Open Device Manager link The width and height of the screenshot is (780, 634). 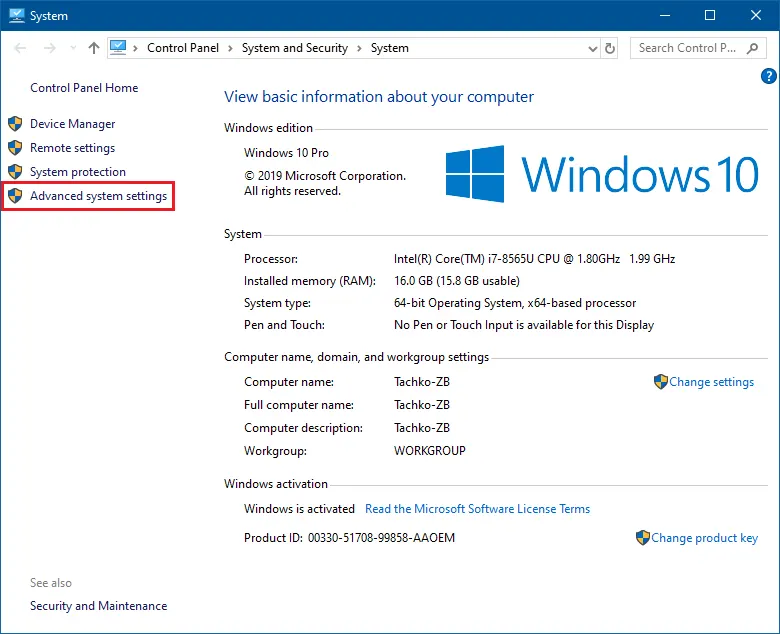[73, 124]
